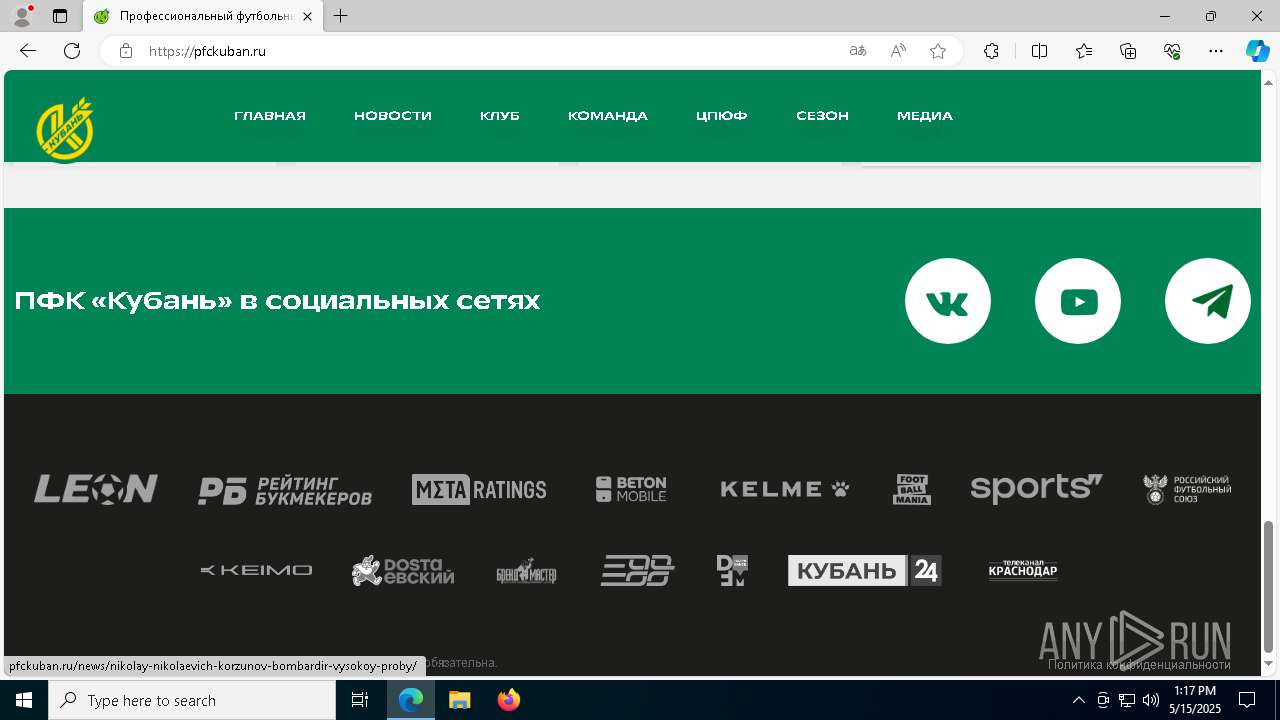Screen dimensions: 1280x720
Task: Close the current browser tab
Action: (x=308, y=16)
